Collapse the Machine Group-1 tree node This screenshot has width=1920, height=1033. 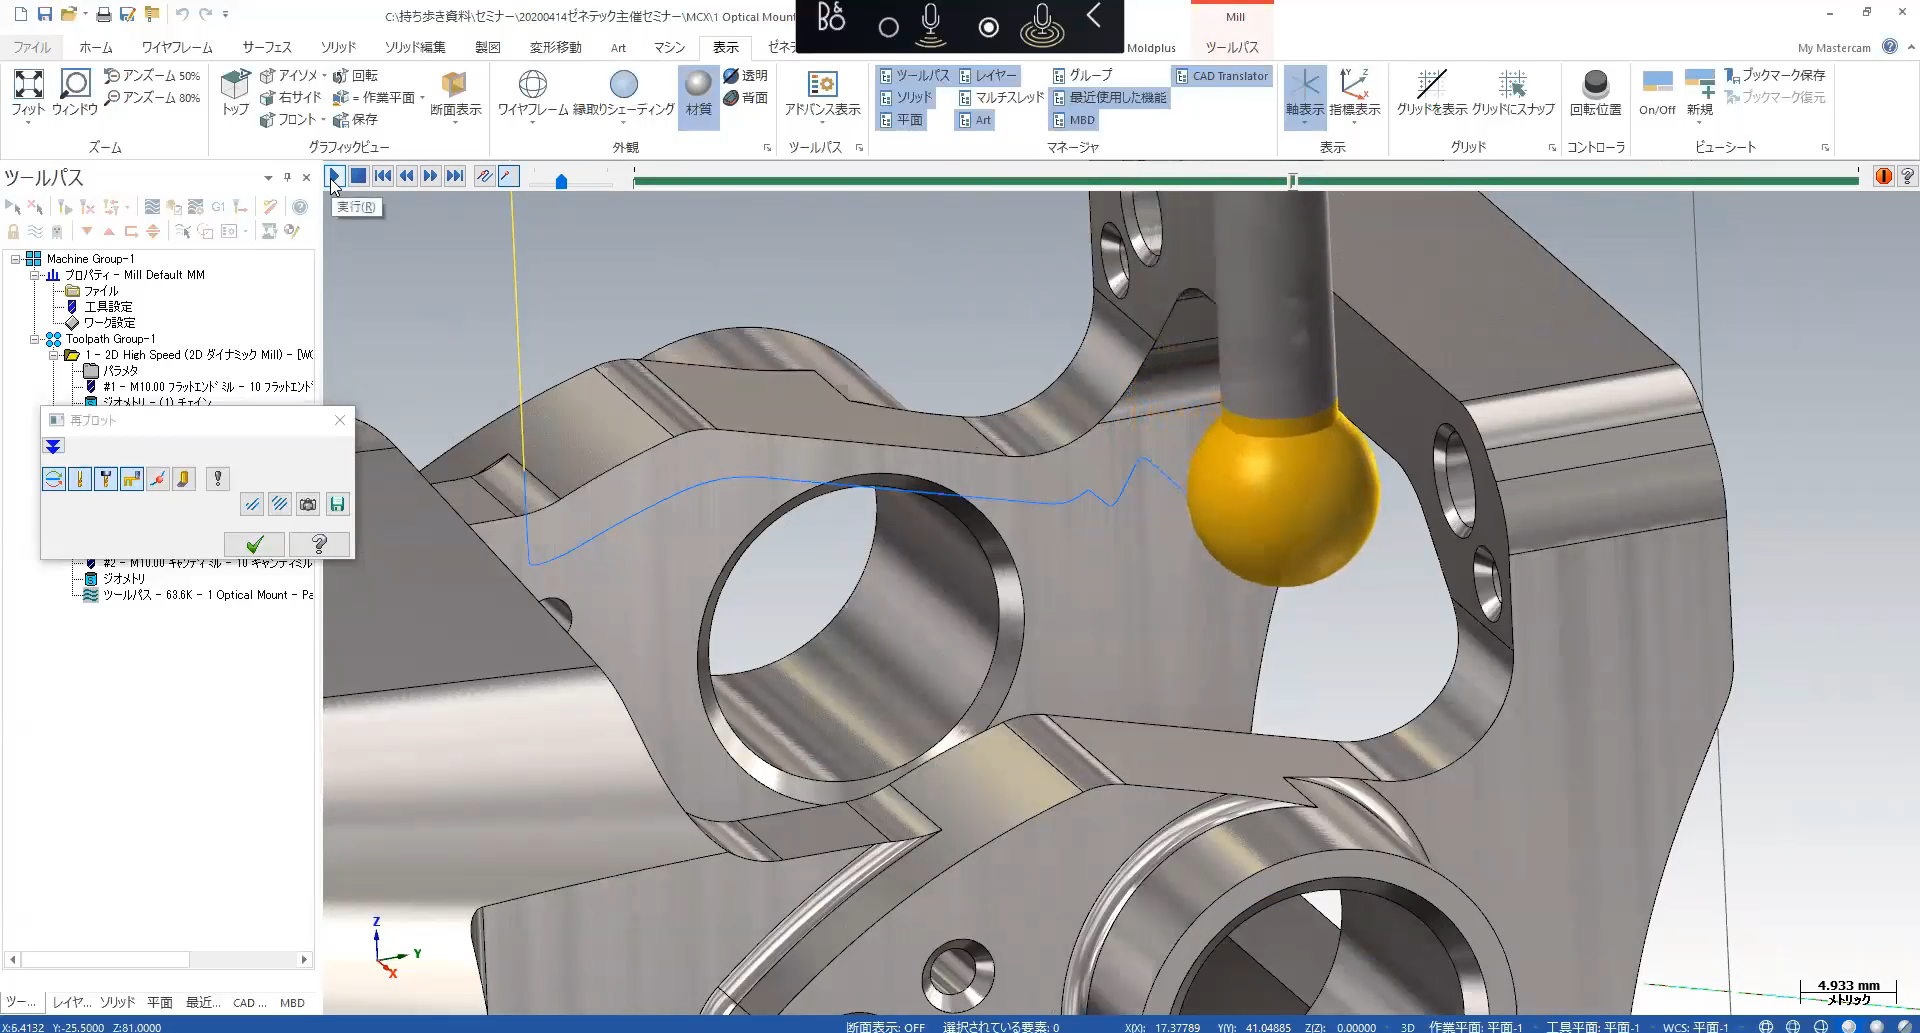pyautogui.click(x=16, y=259)
